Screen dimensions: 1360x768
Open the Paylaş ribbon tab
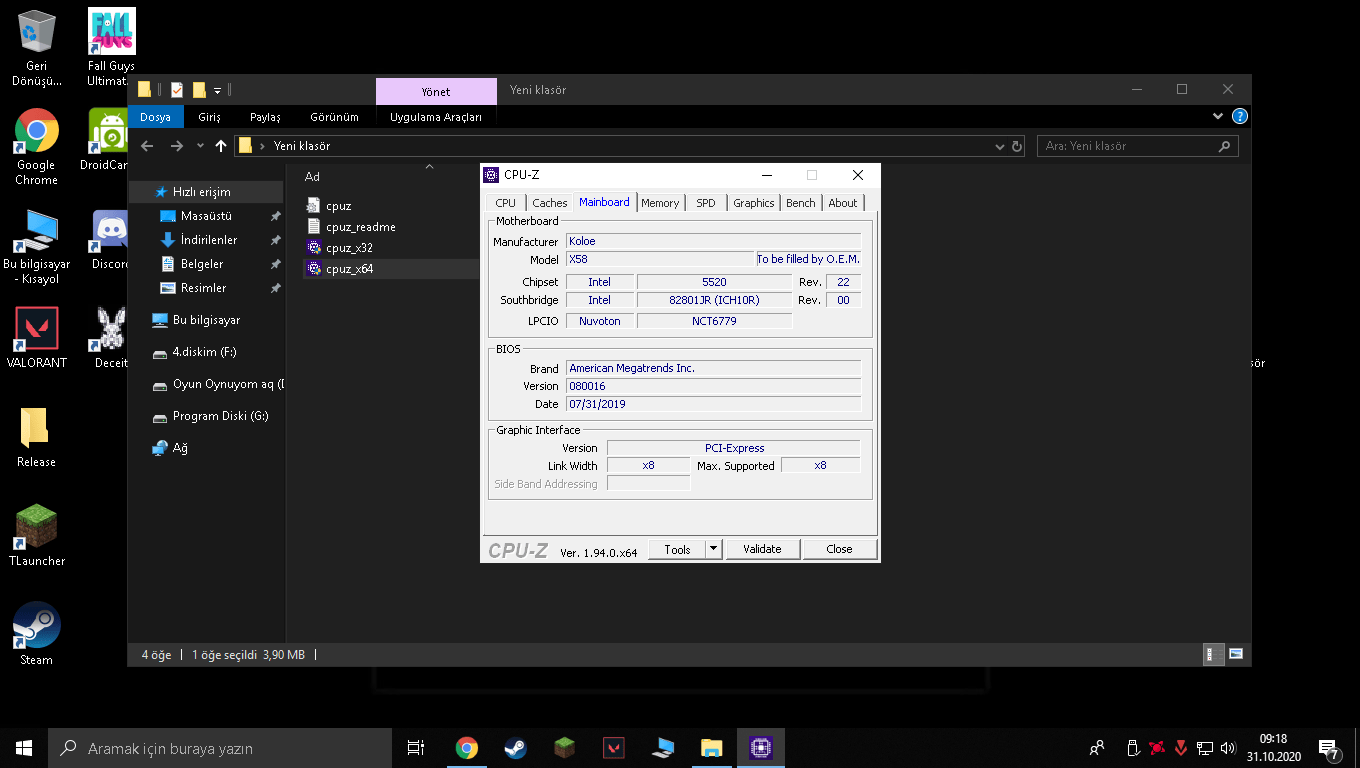[x=265, y=117]
